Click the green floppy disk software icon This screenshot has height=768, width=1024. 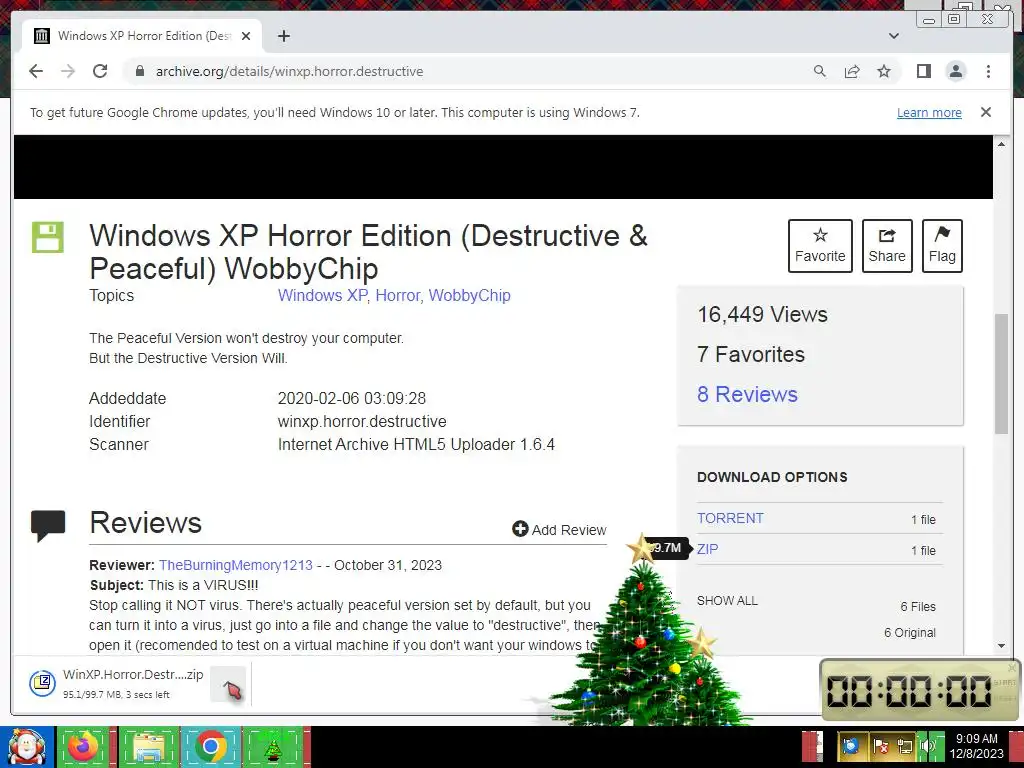point(48,237)
